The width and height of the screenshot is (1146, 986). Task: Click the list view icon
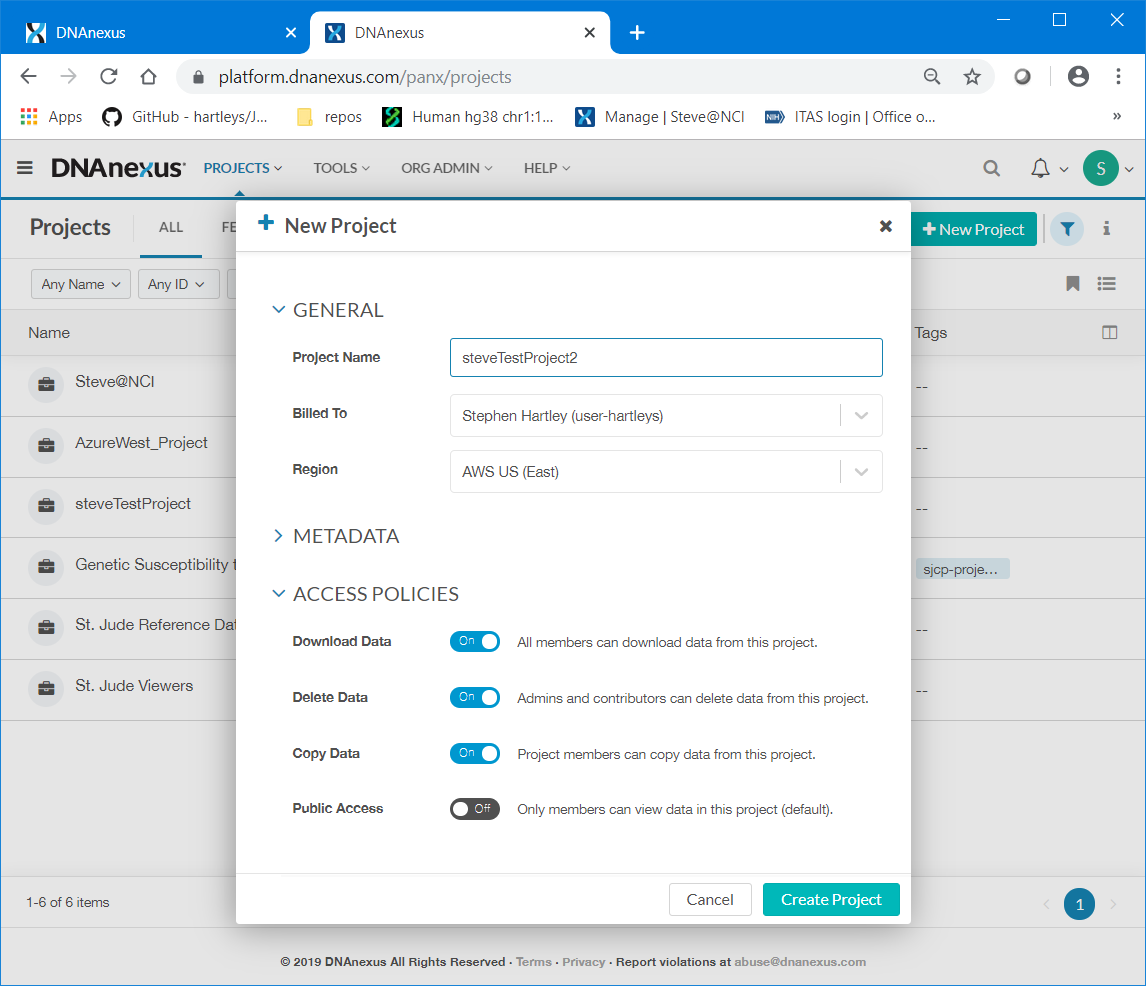click(x=1106, y=284)
